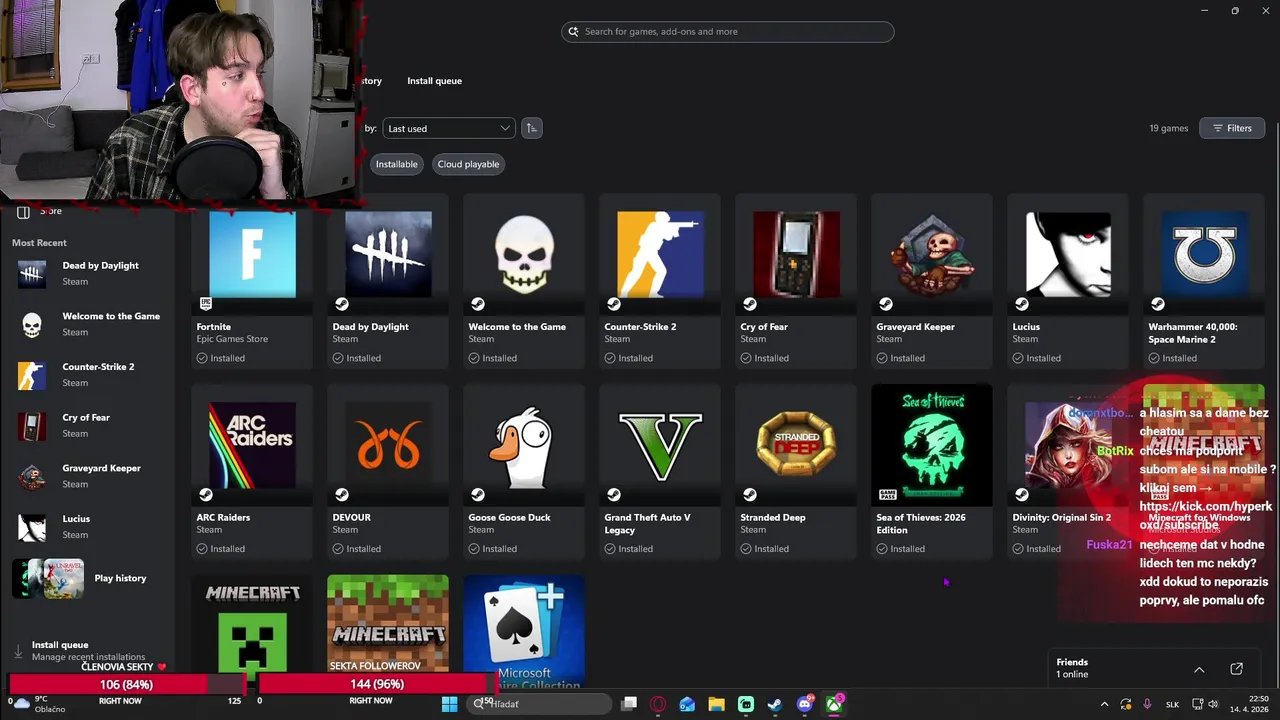Click the Steam badge on Stranded Deep tile
Screen dimensions: 1280x720
click(x=750, y=494)
